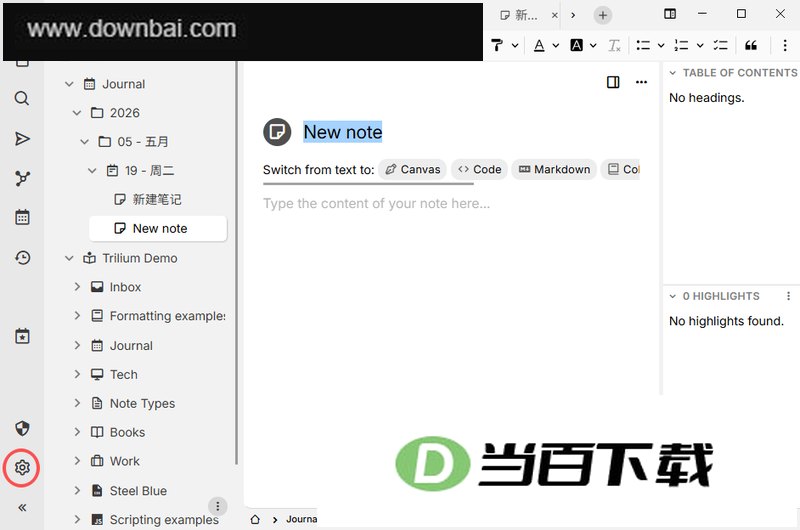800x530 pixels.
Task: Click the format painter toolbar icon
Action: tap(497, 45)
